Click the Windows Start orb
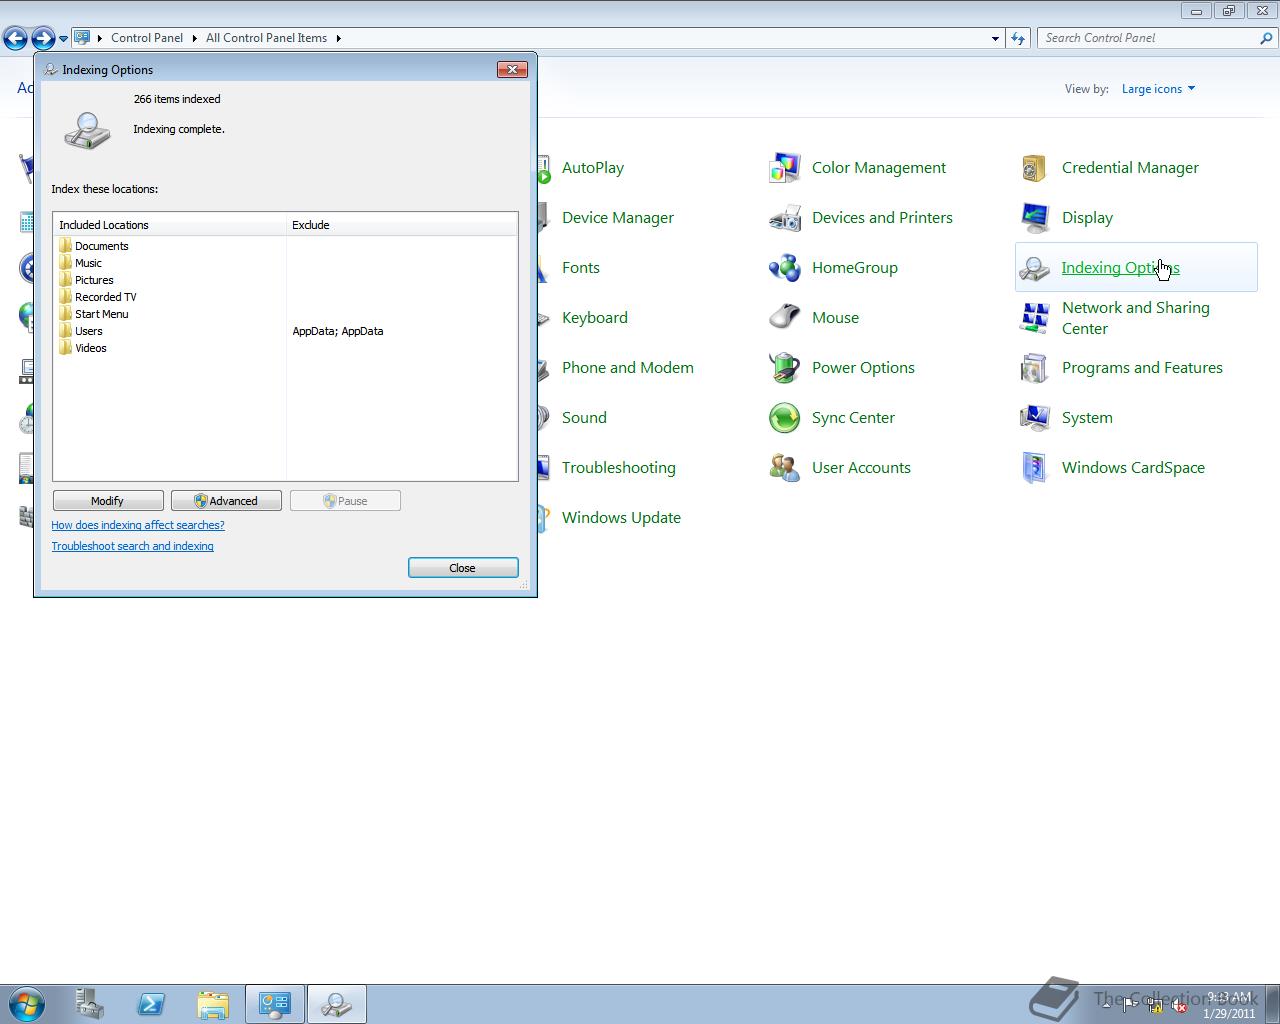Screen dimensions: 1280x1024 click(27, 1004)
